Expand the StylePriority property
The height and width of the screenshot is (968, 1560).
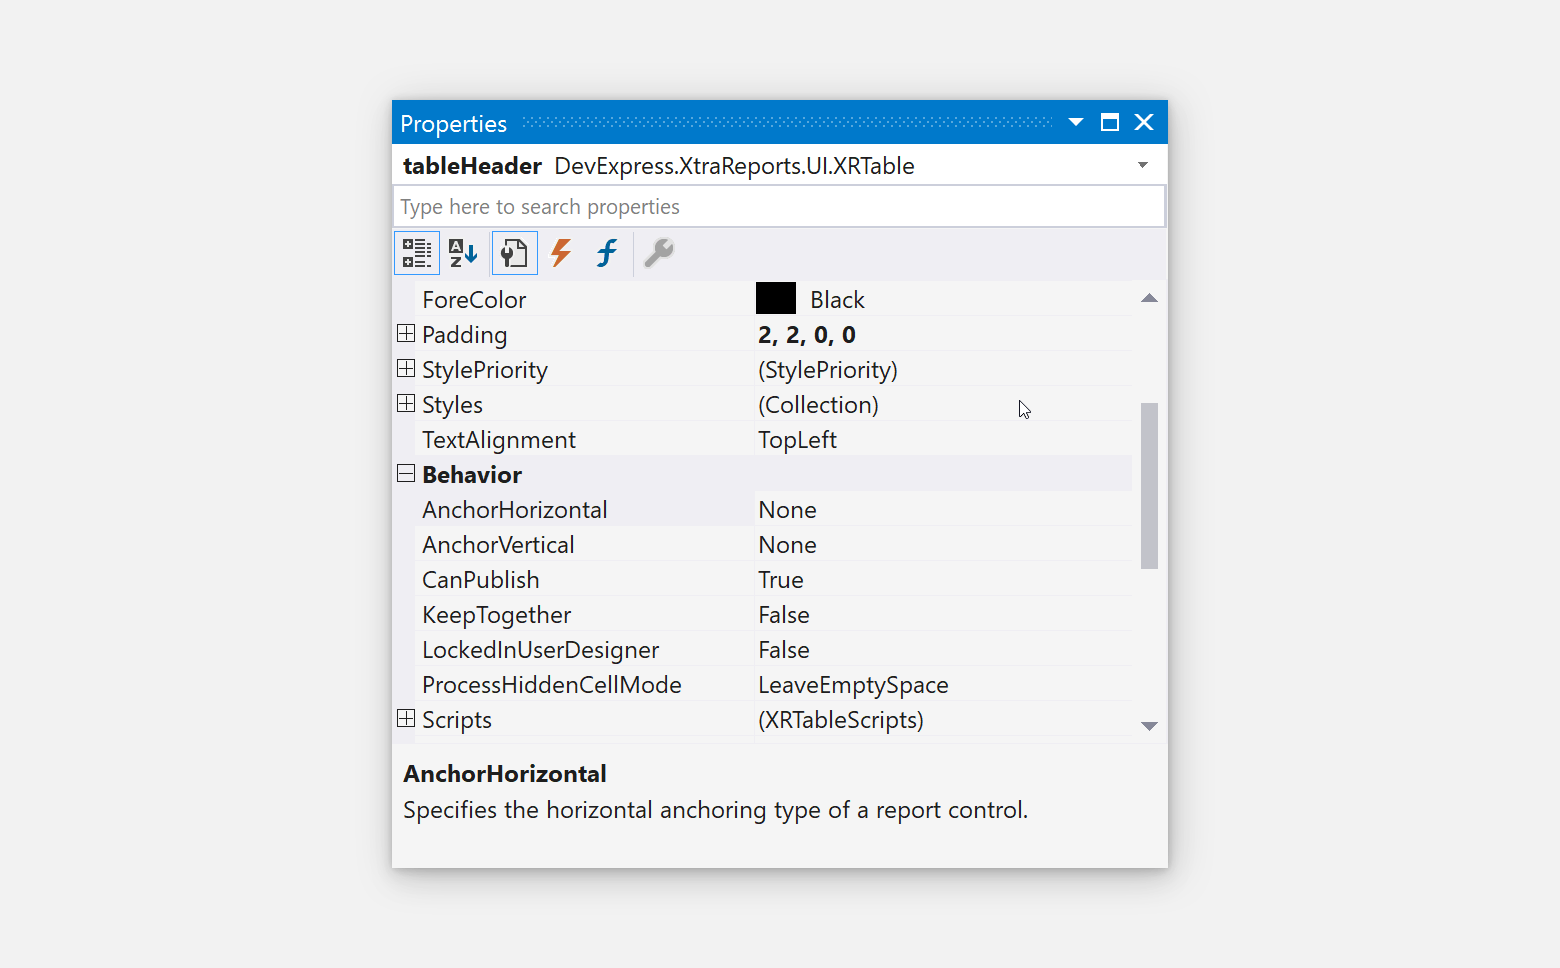406,368
